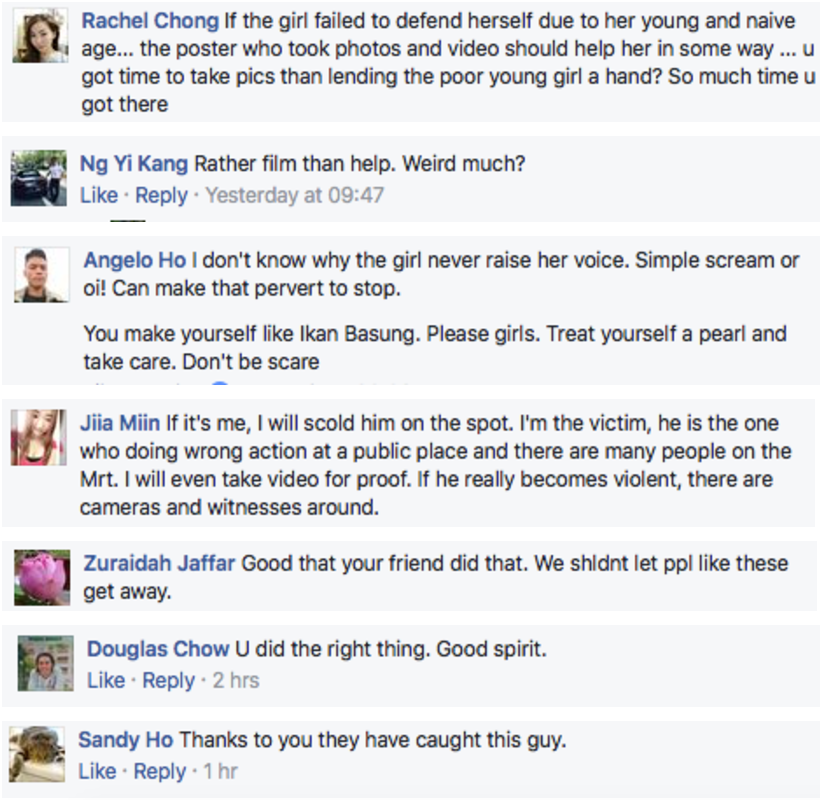Viewport: 820px width, 800px height.
Task: Click the Douglas Chow name link
Action: tap(158, 649)
